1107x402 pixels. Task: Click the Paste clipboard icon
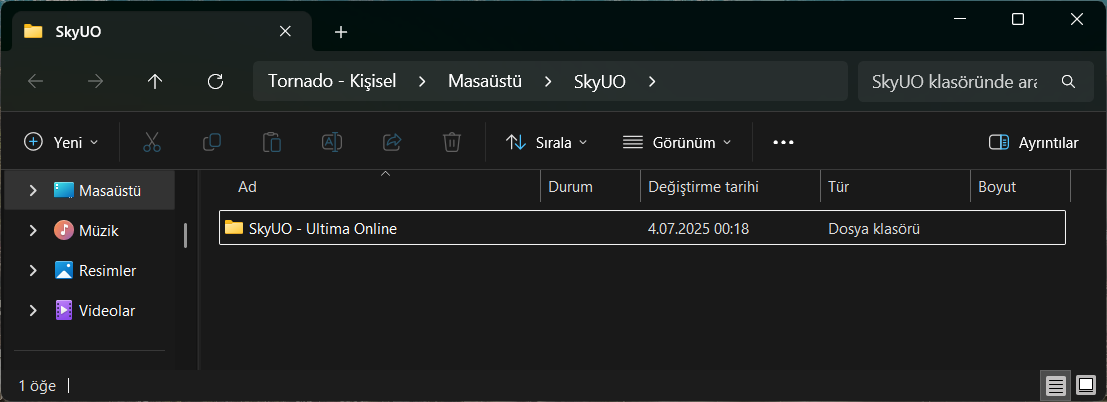[x=272, y=142]
